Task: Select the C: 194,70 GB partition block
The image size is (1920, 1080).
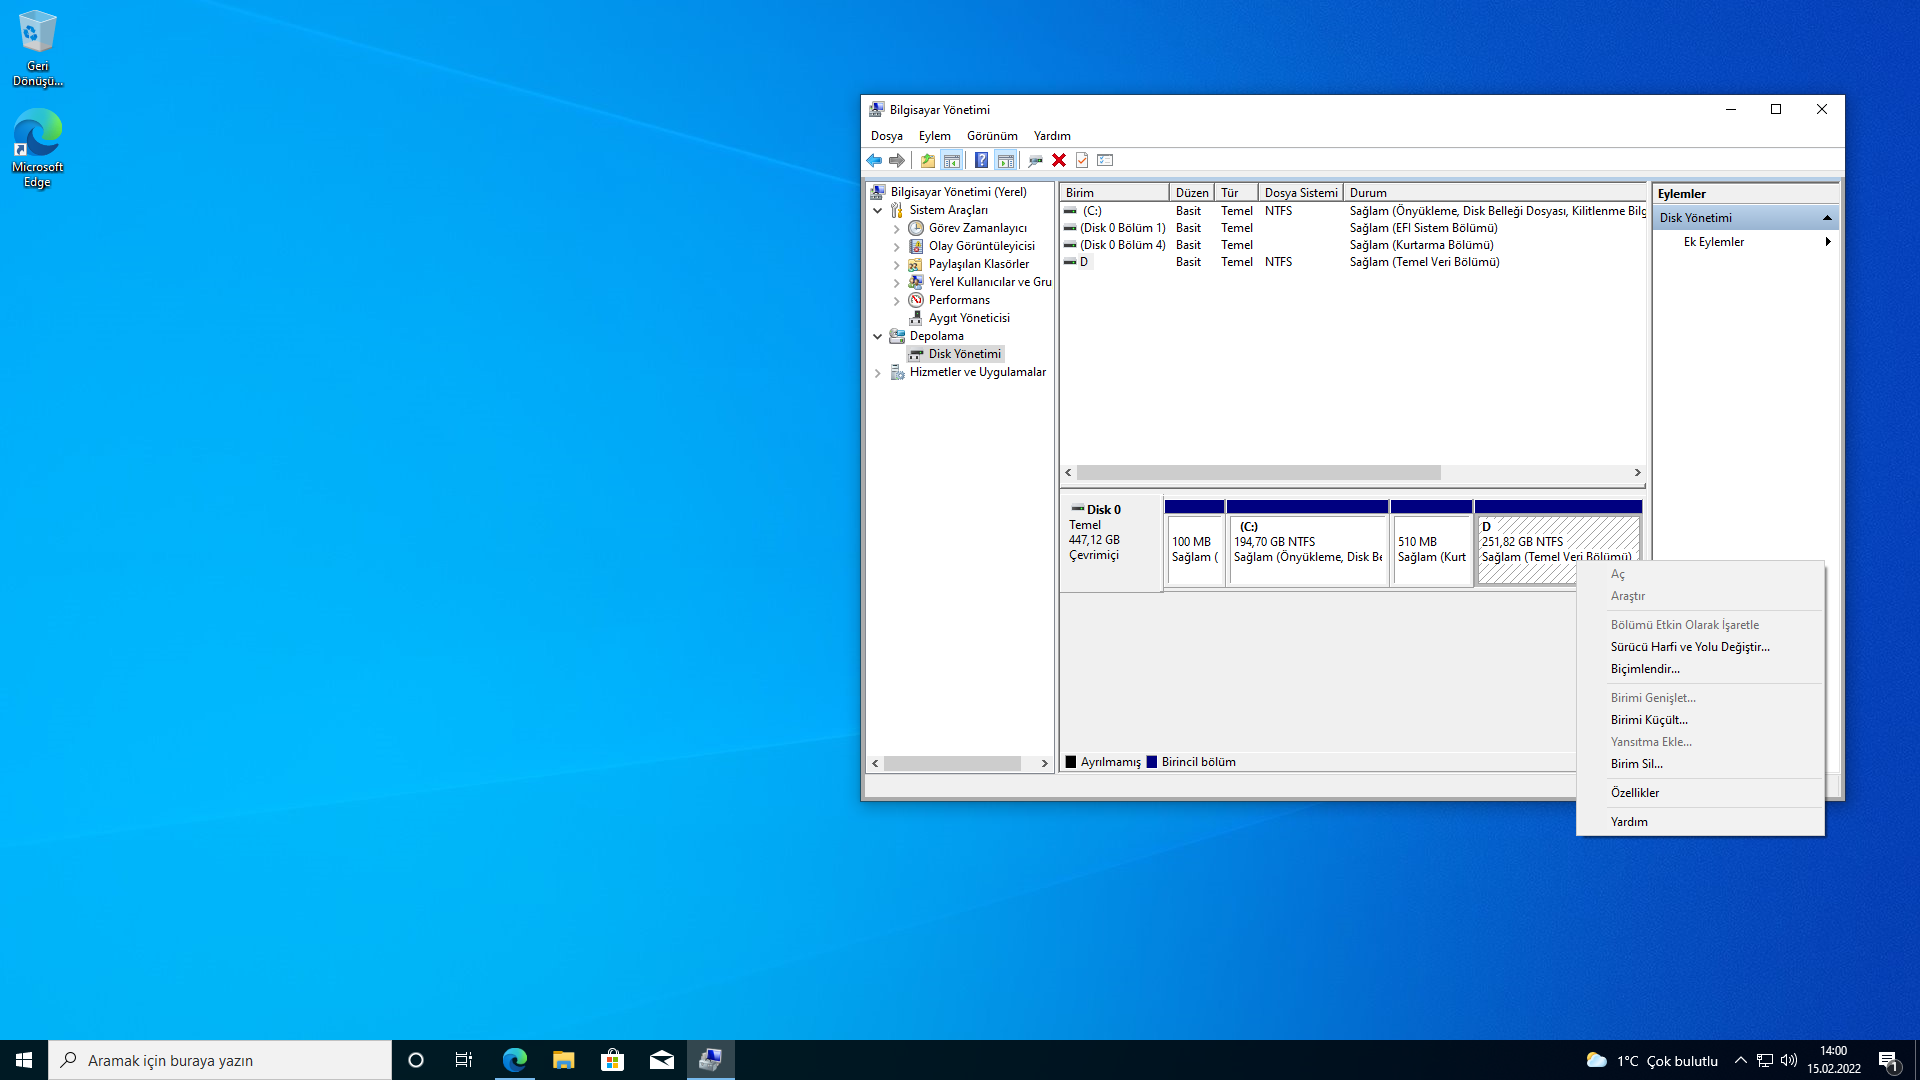Action: pos(1307,548)
